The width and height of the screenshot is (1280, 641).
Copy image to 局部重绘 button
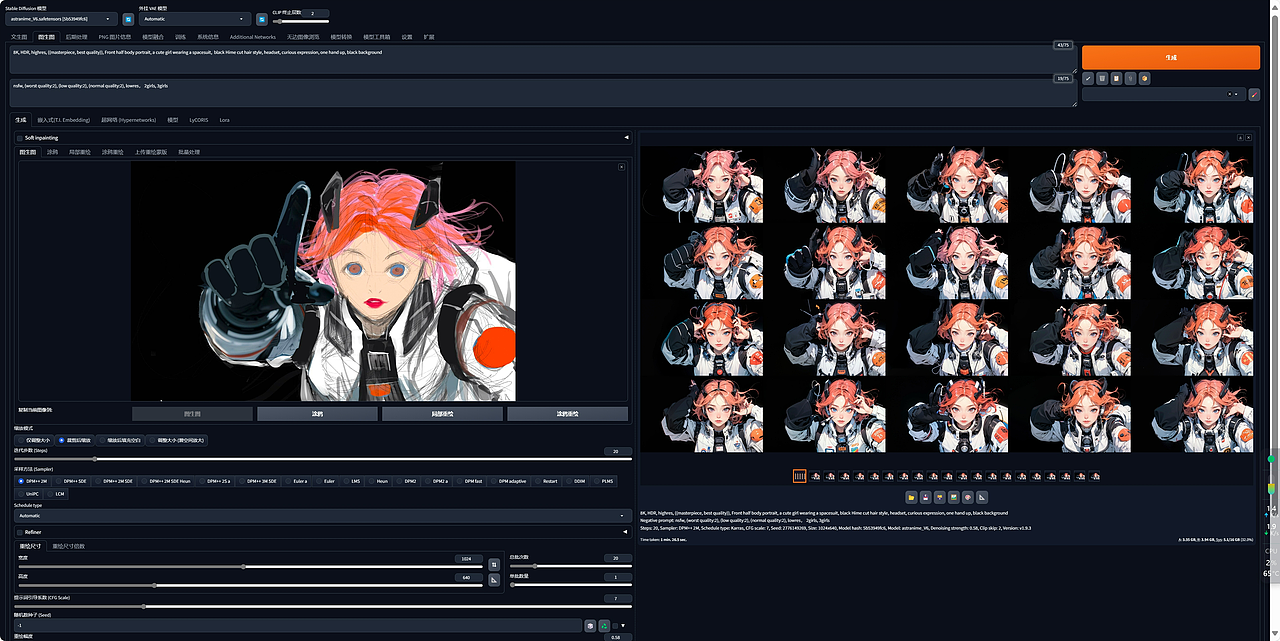click(x=442, y=414)
